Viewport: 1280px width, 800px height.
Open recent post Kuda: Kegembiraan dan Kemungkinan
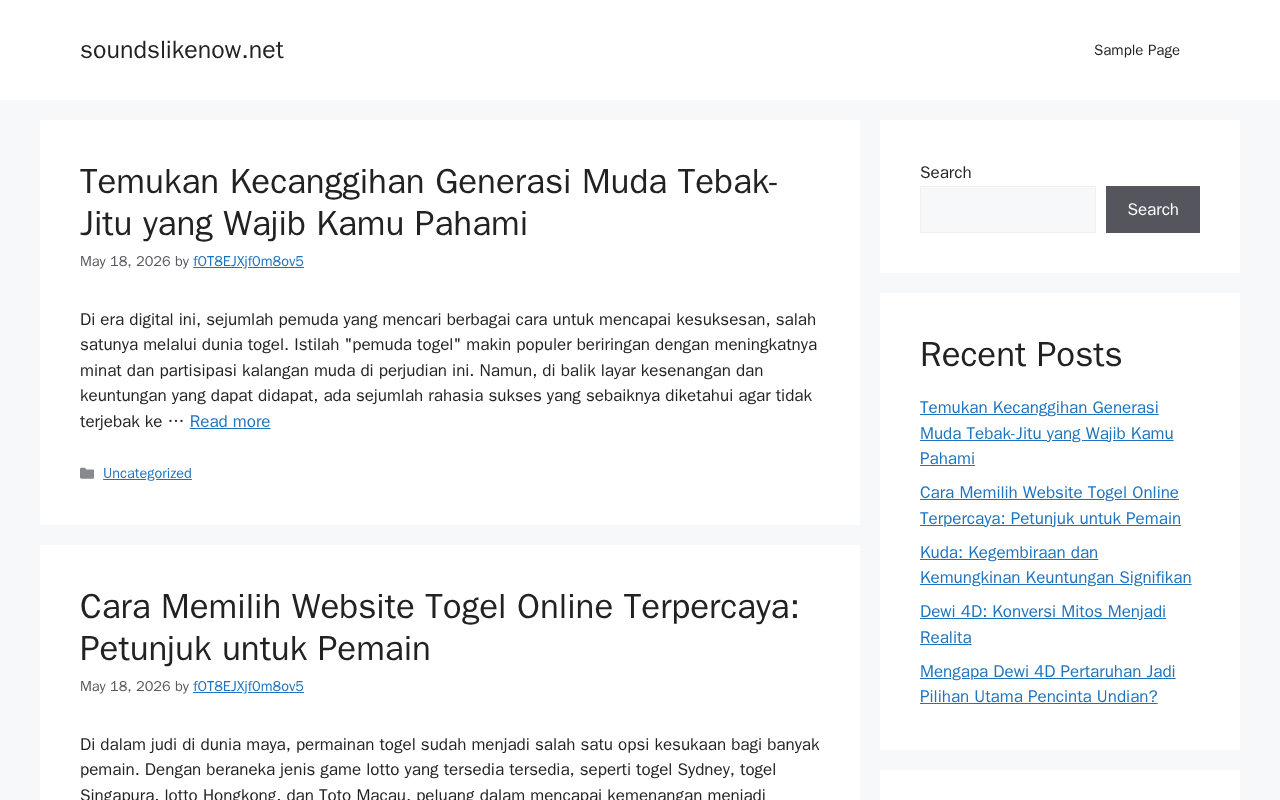[x=1056, y=565]
